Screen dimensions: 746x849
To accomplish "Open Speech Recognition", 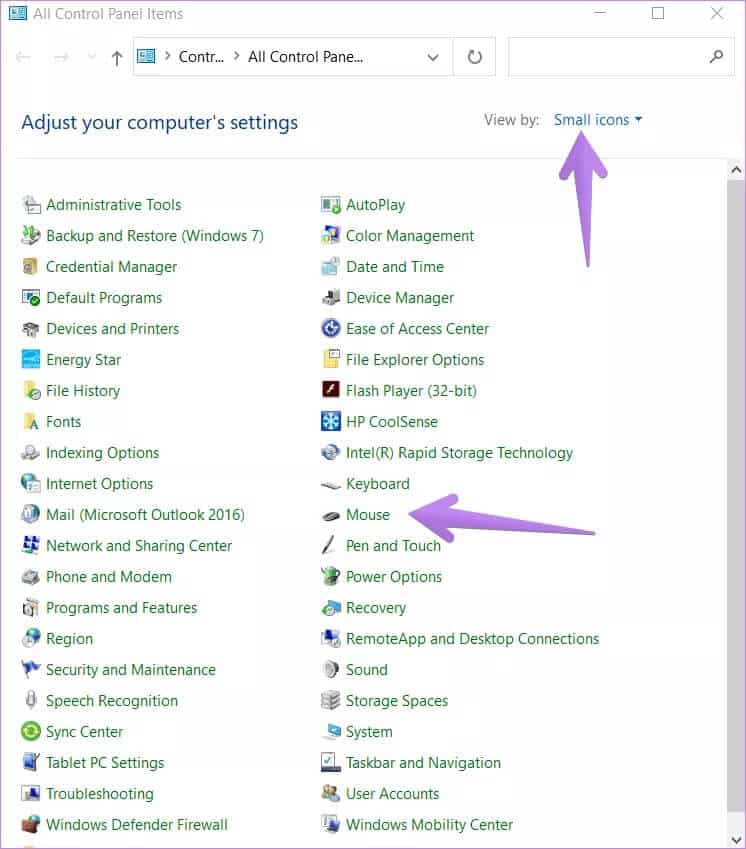I will pos(112,701).
